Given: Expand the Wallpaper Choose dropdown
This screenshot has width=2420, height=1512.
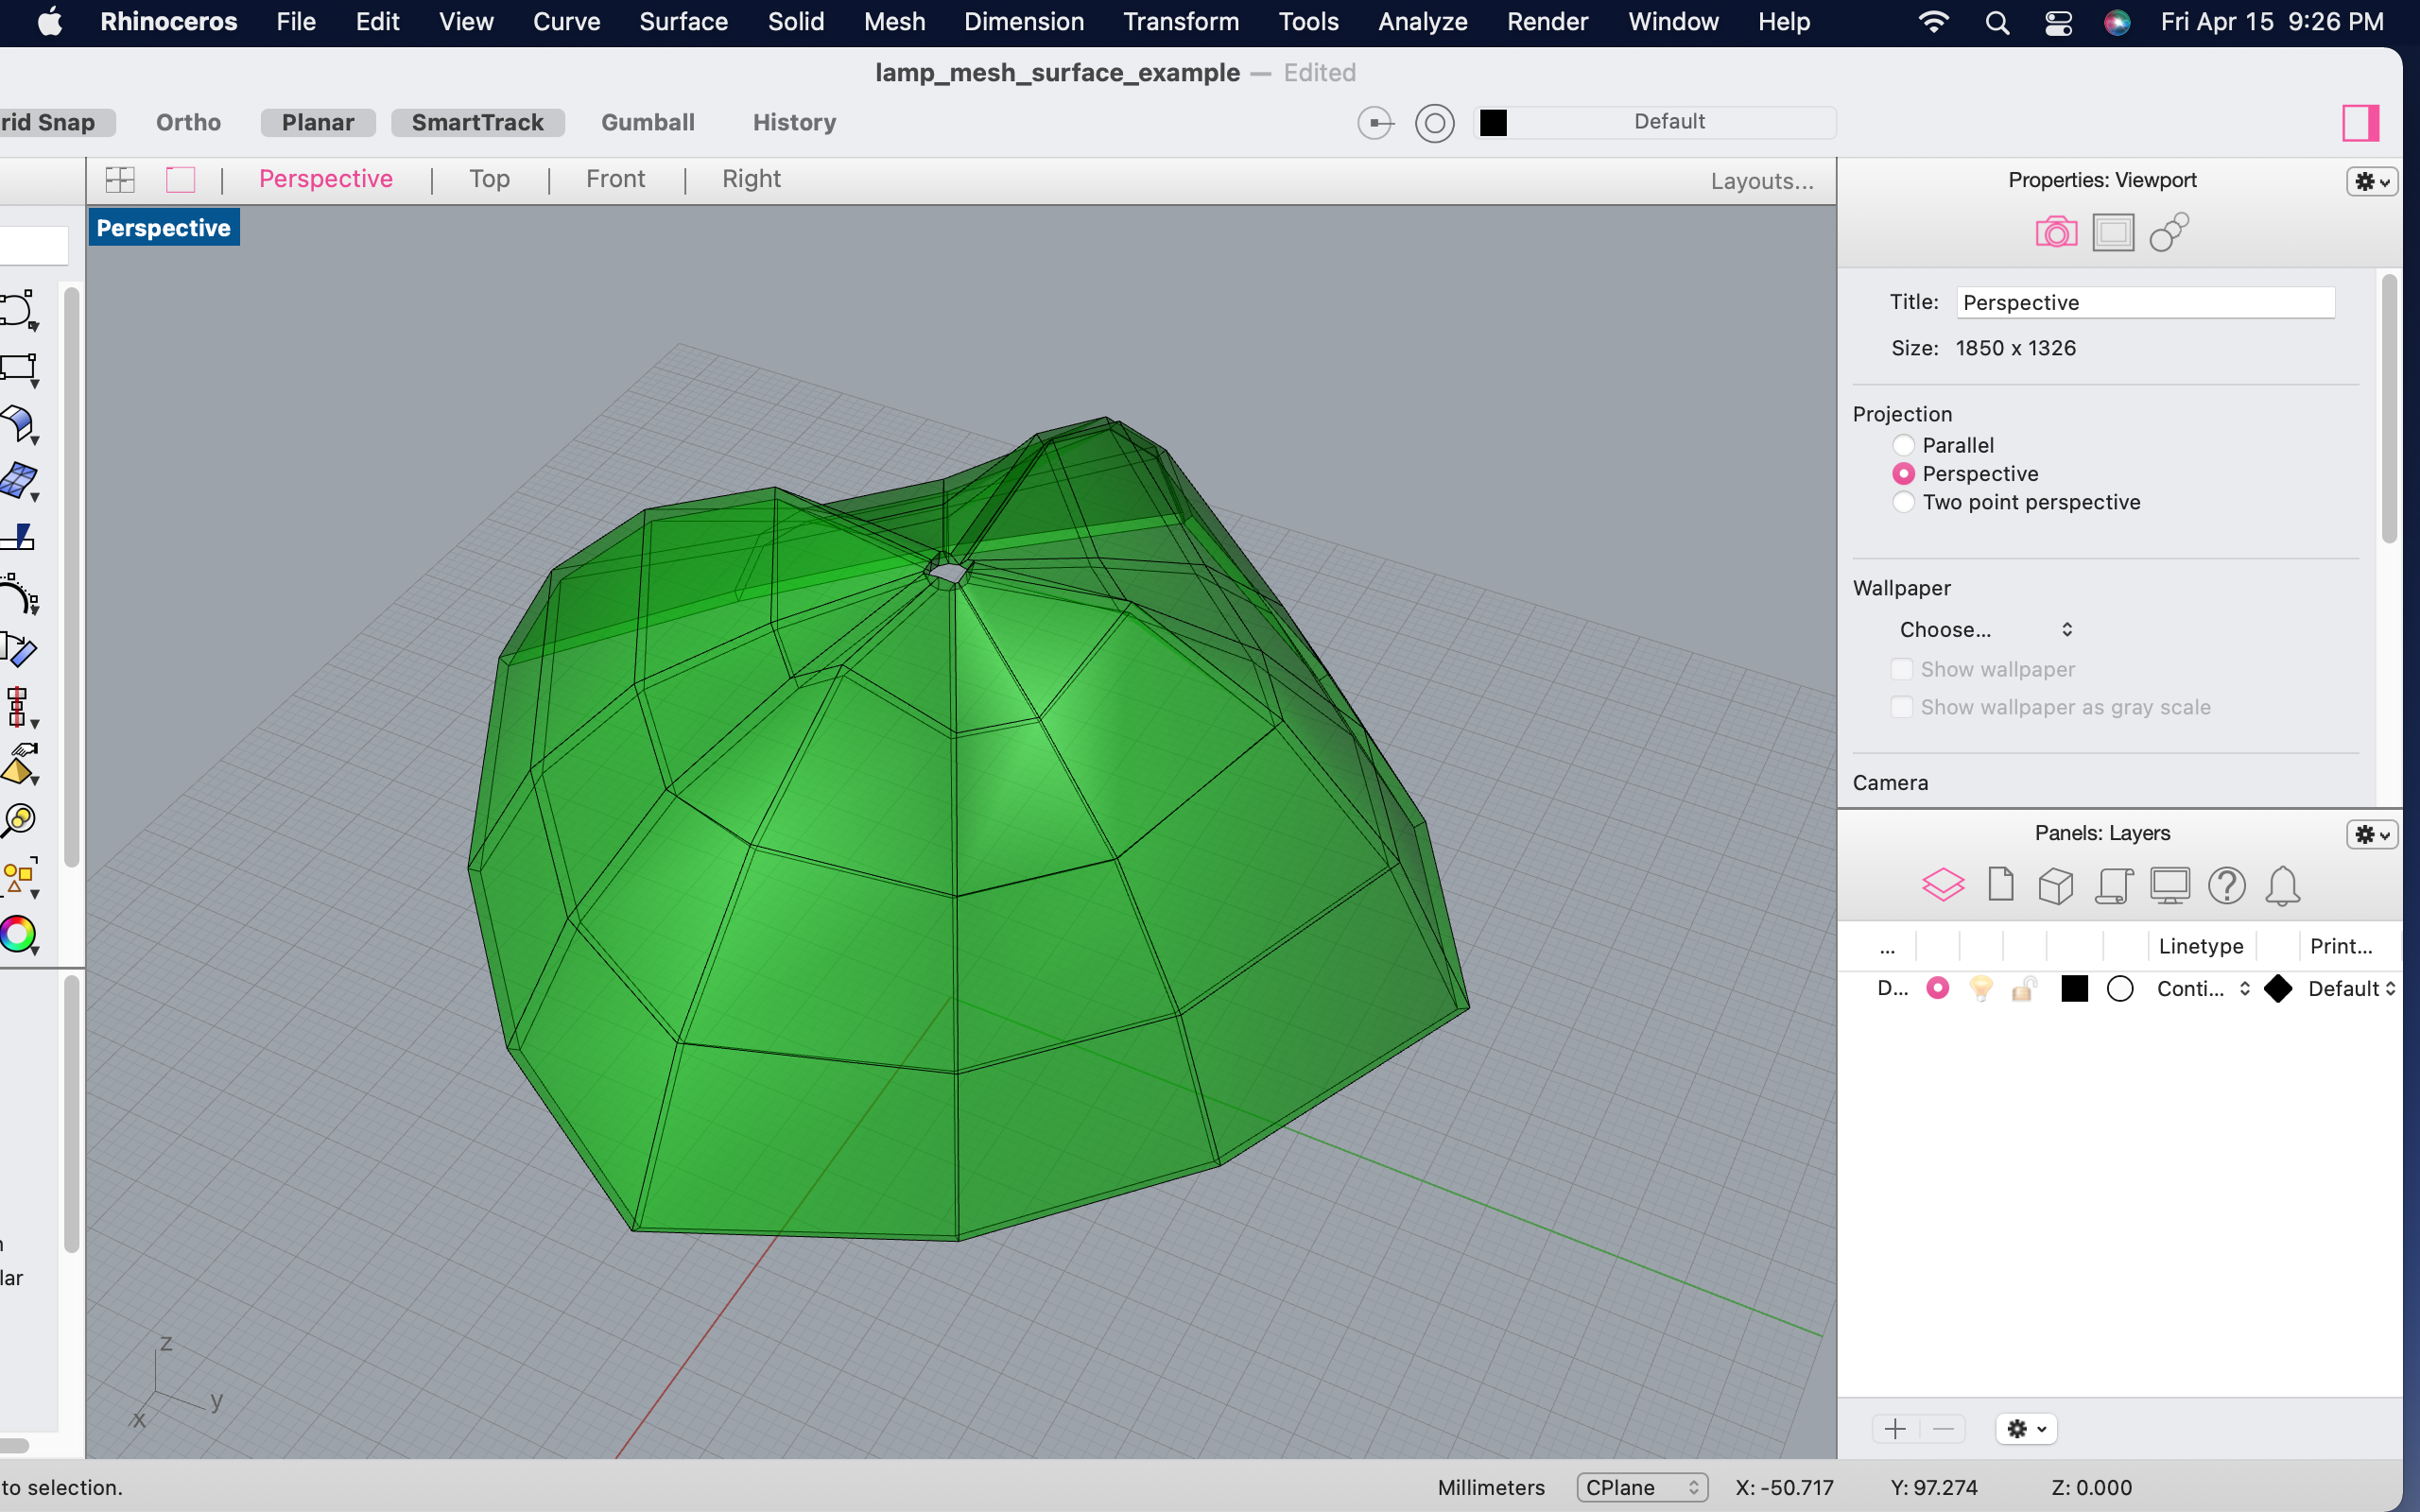Looking at the screenshot, I should pyautogui.click(x=1984, y=630).
